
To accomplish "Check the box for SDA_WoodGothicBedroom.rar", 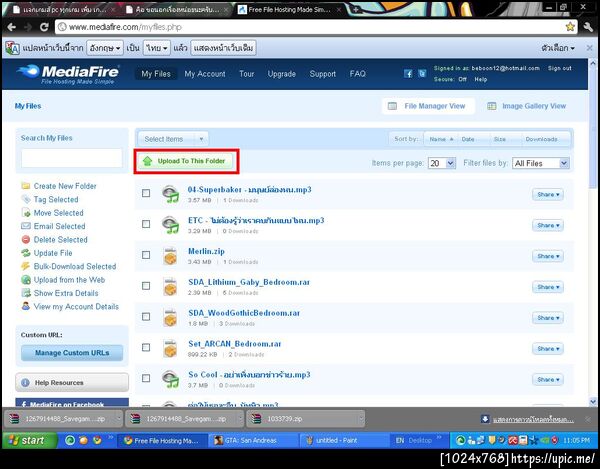I will point(146,317).
